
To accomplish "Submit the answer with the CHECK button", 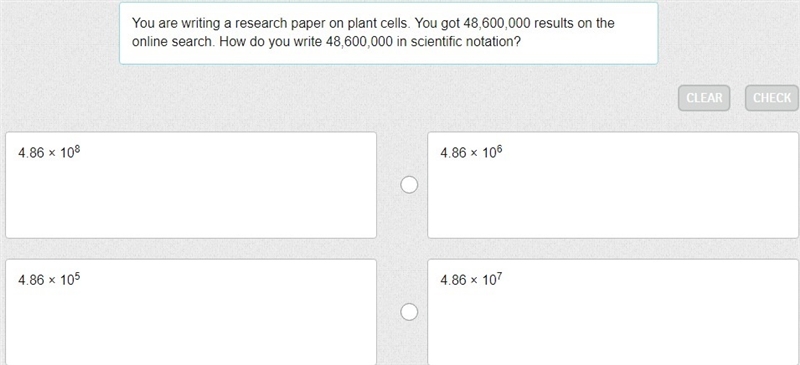I will [x=772, y=98].
